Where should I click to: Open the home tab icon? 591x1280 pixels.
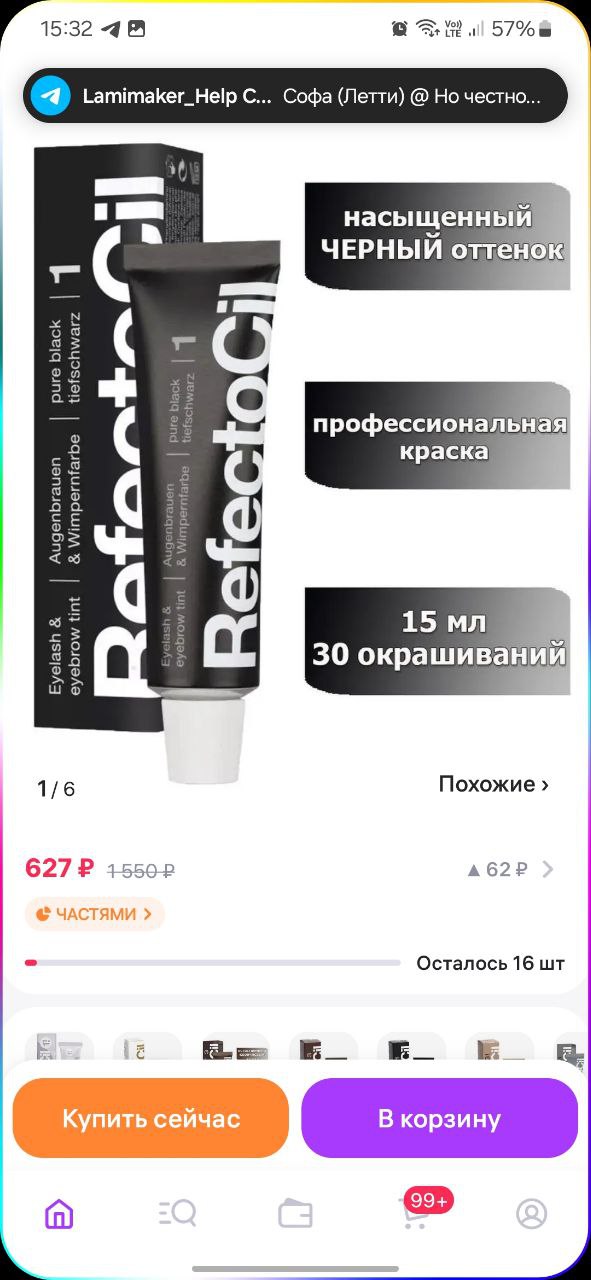59,1214
